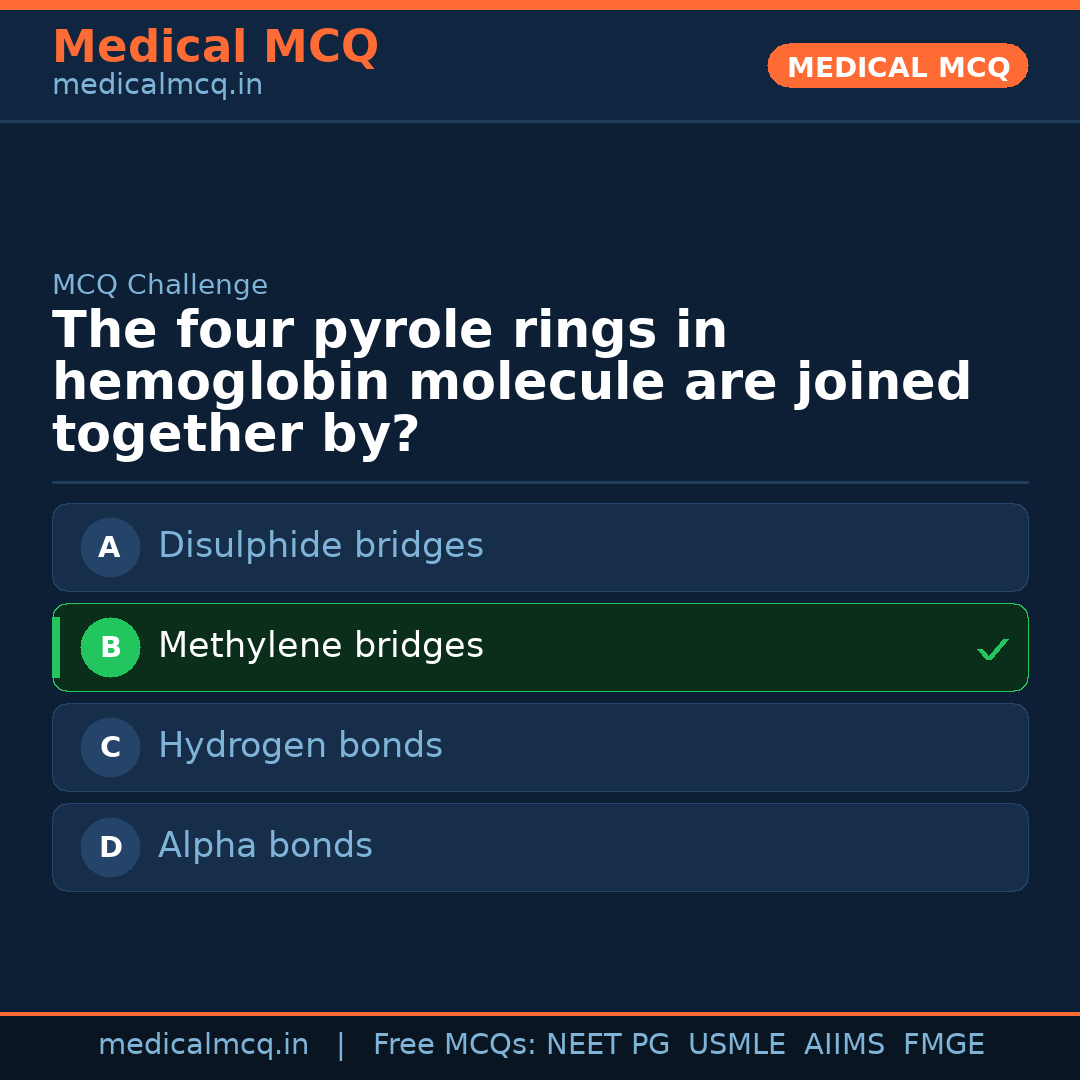The width and height of the screenshot is (1080, 1080).
Task: Click the Medical MCQ header title
Action: point(215,47)
